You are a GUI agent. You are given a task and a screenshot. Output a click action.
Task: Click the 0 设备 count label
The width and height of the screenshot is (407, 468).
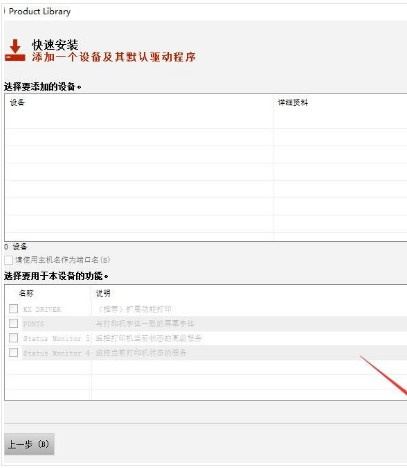(16, 247)
